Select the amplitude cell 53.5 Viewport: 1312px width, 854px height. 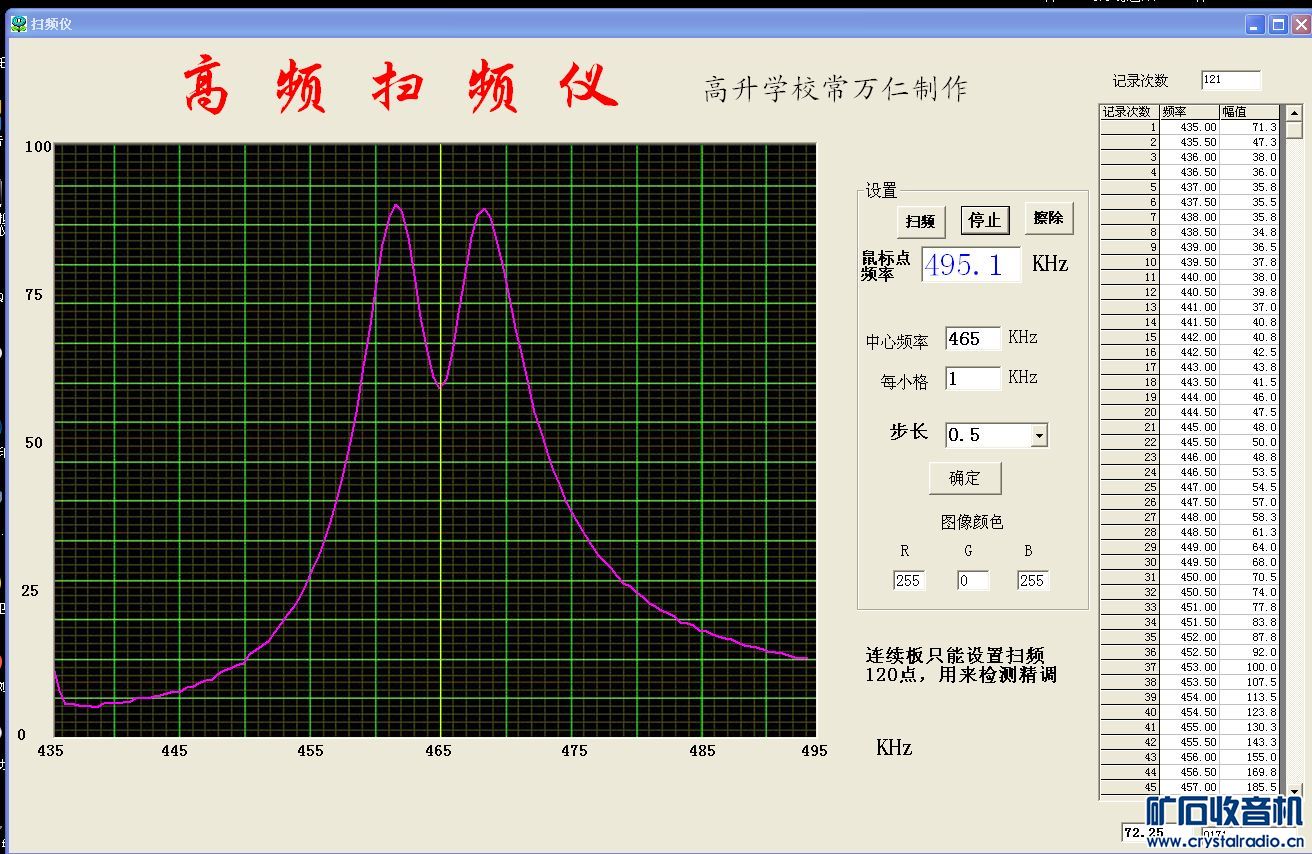coord(1249,472)
